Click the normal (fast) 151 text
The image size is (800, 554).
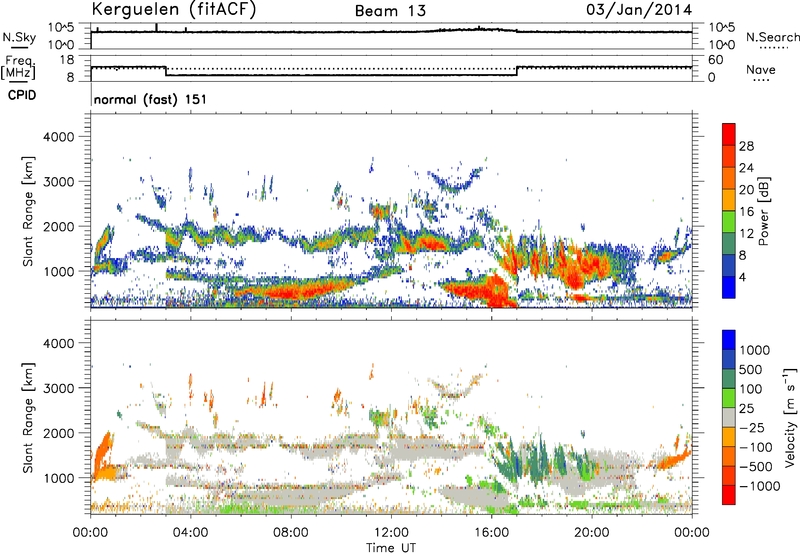[x=150, y=99]
